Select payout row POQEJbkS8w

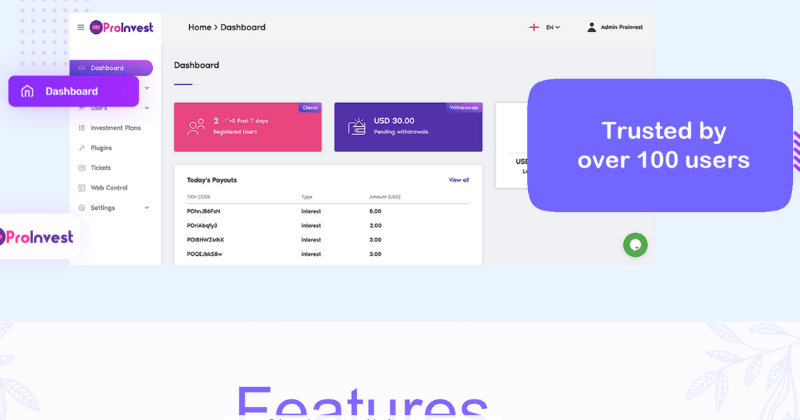coord(328,254)
